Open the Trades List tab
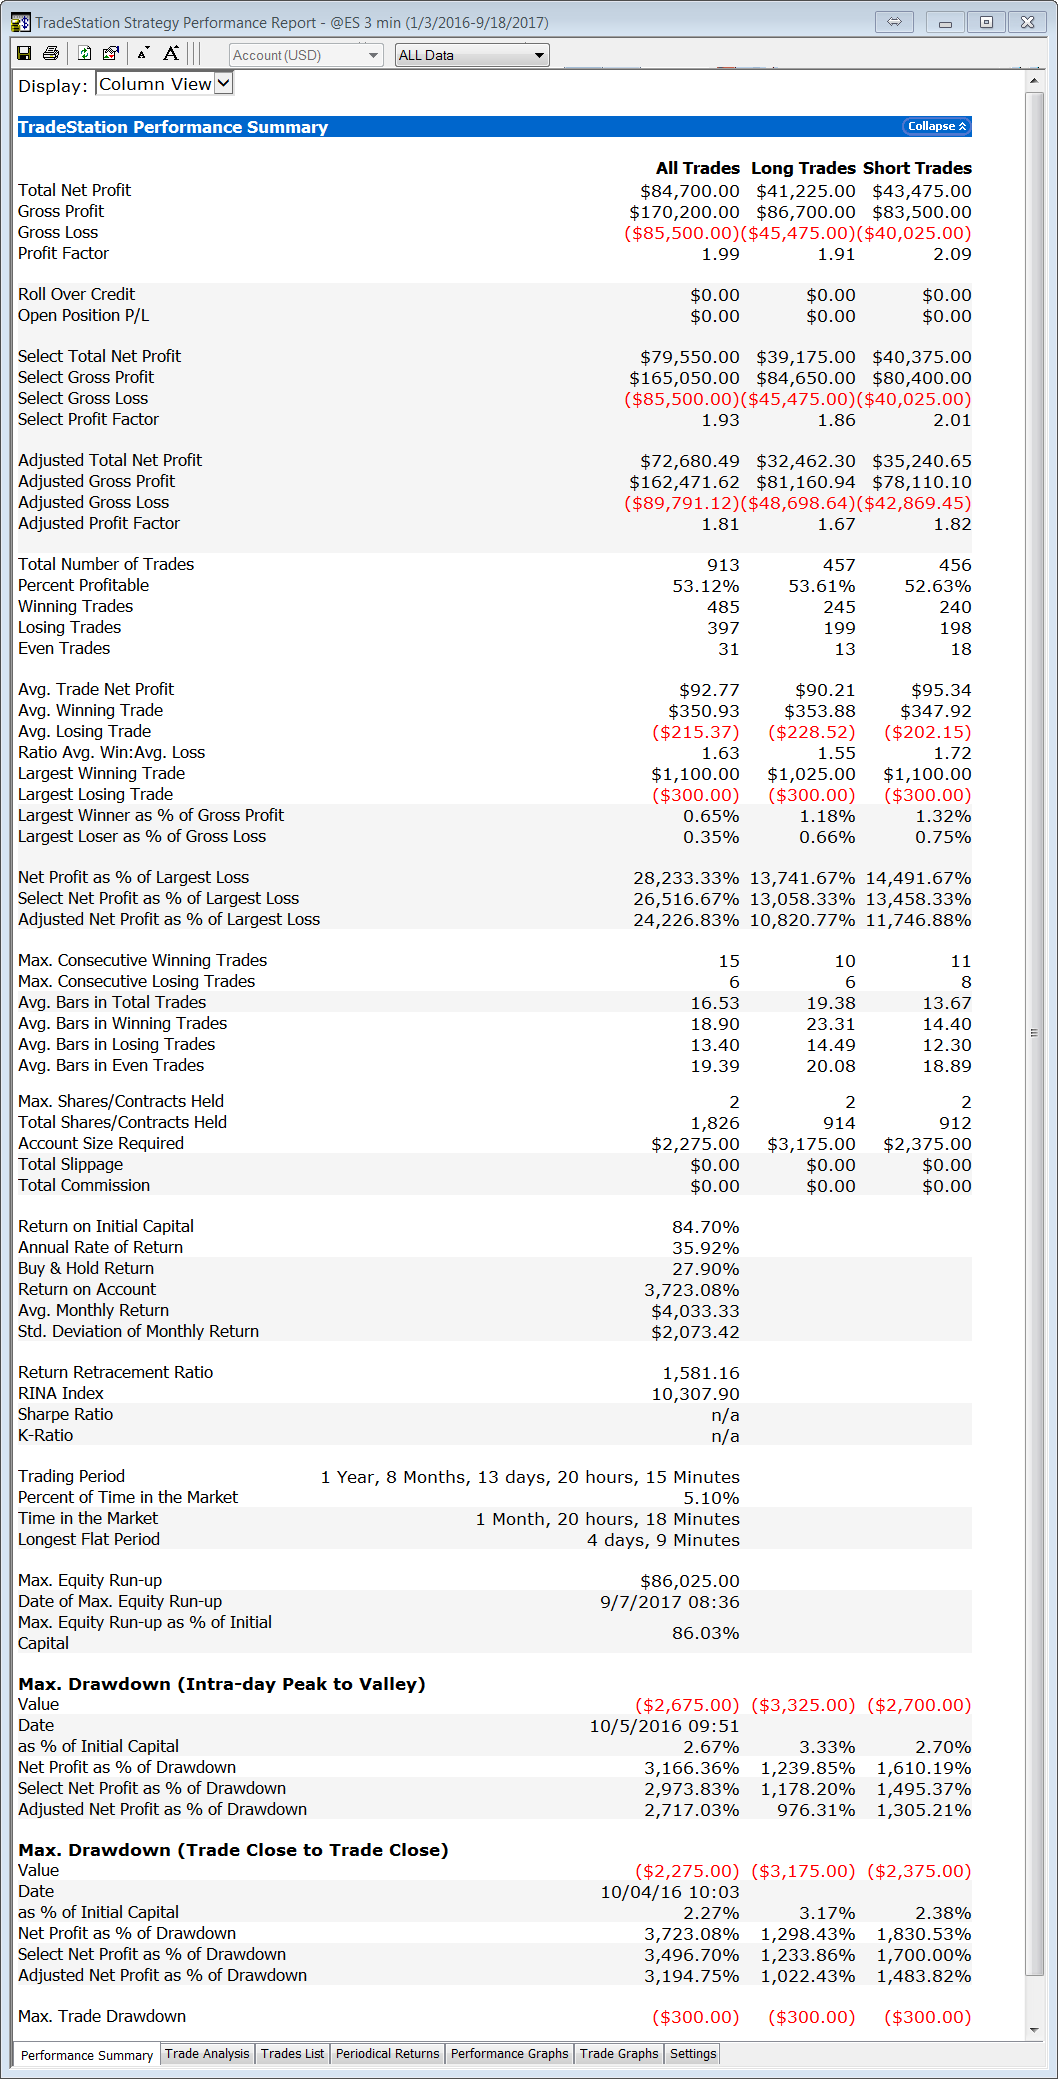 pos(292,2054)
